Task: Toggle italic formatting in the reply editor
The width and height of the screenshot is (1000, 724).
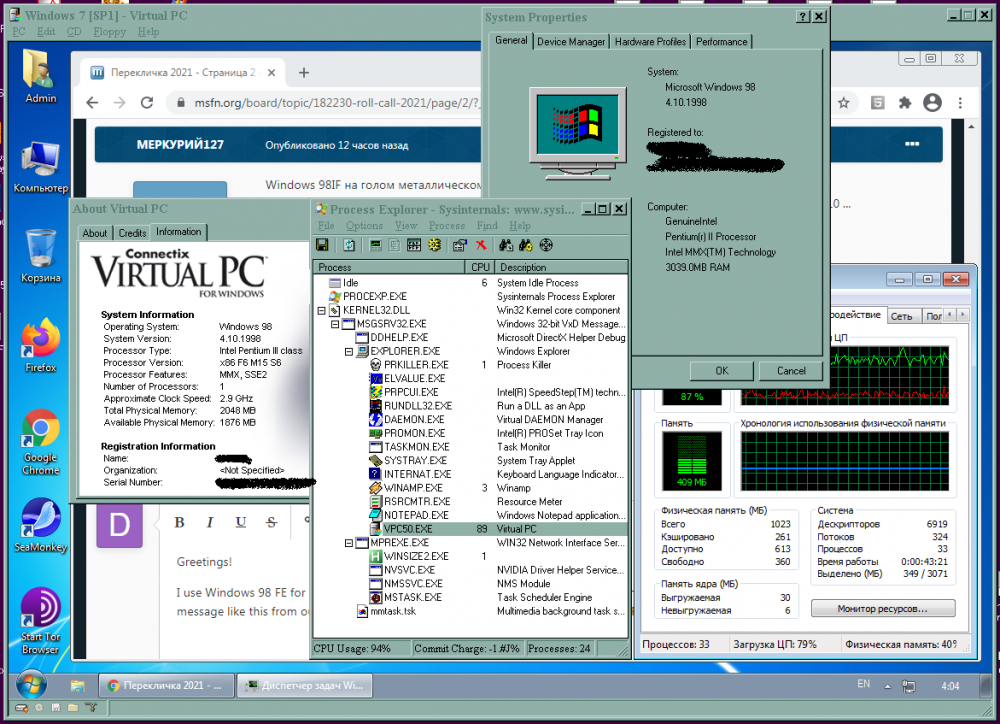Action: pos(210,522)
